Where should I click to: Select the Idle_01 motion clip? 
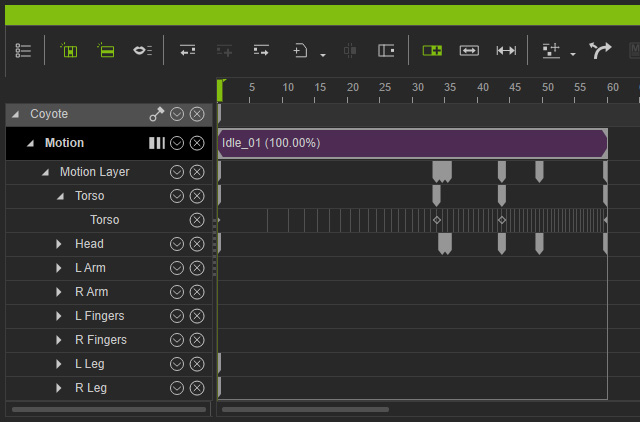coord(413,143)
